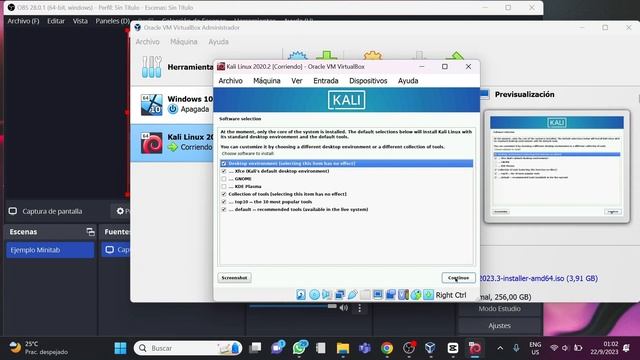Image resolution: width=640 pixels, height=360 pixels.
Task: Open Ayuda menu in Kali VM window
Action: pos(408,81)
